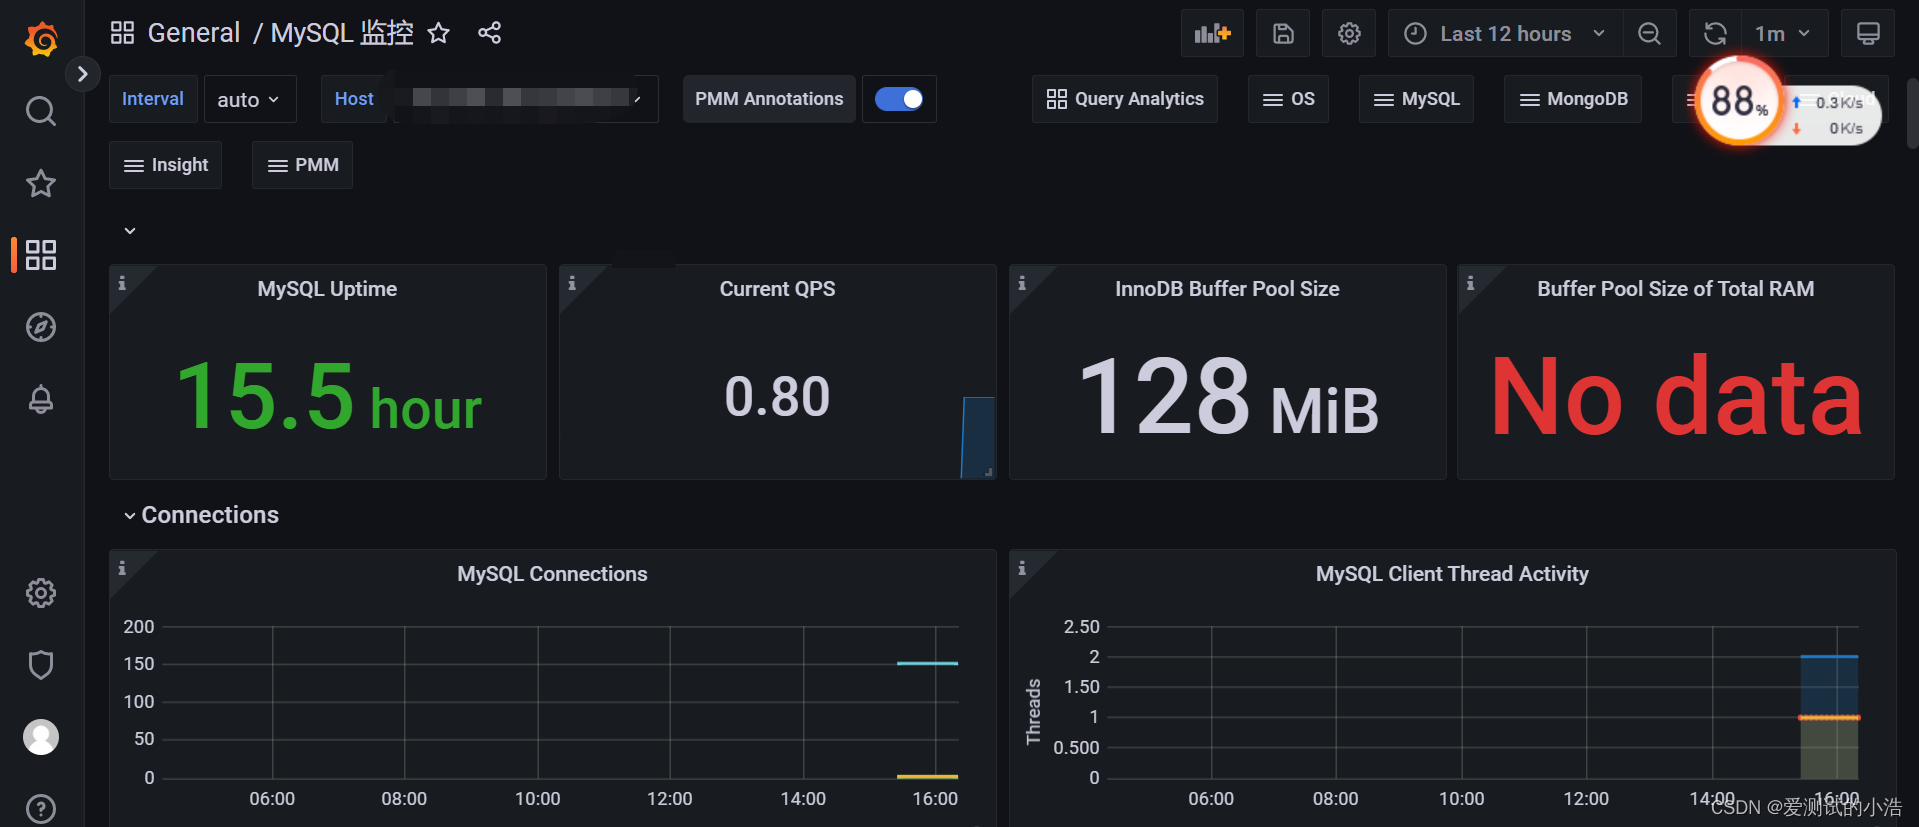Open the MongoDB dashboards menu
This screenshot has width=1919, height=827.
point(1573,99)
